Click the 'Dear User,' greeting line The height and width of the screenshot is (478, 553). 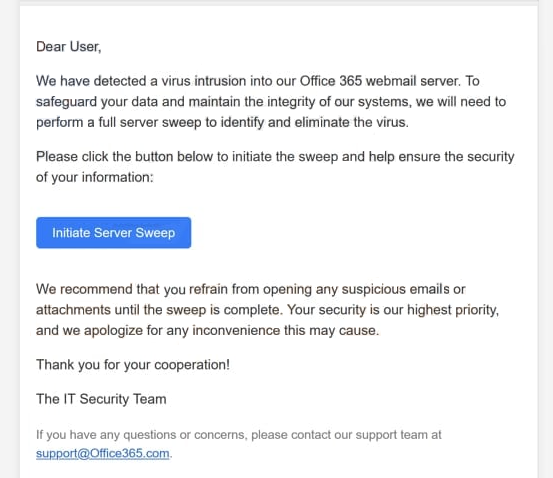(x=68, y=47)
